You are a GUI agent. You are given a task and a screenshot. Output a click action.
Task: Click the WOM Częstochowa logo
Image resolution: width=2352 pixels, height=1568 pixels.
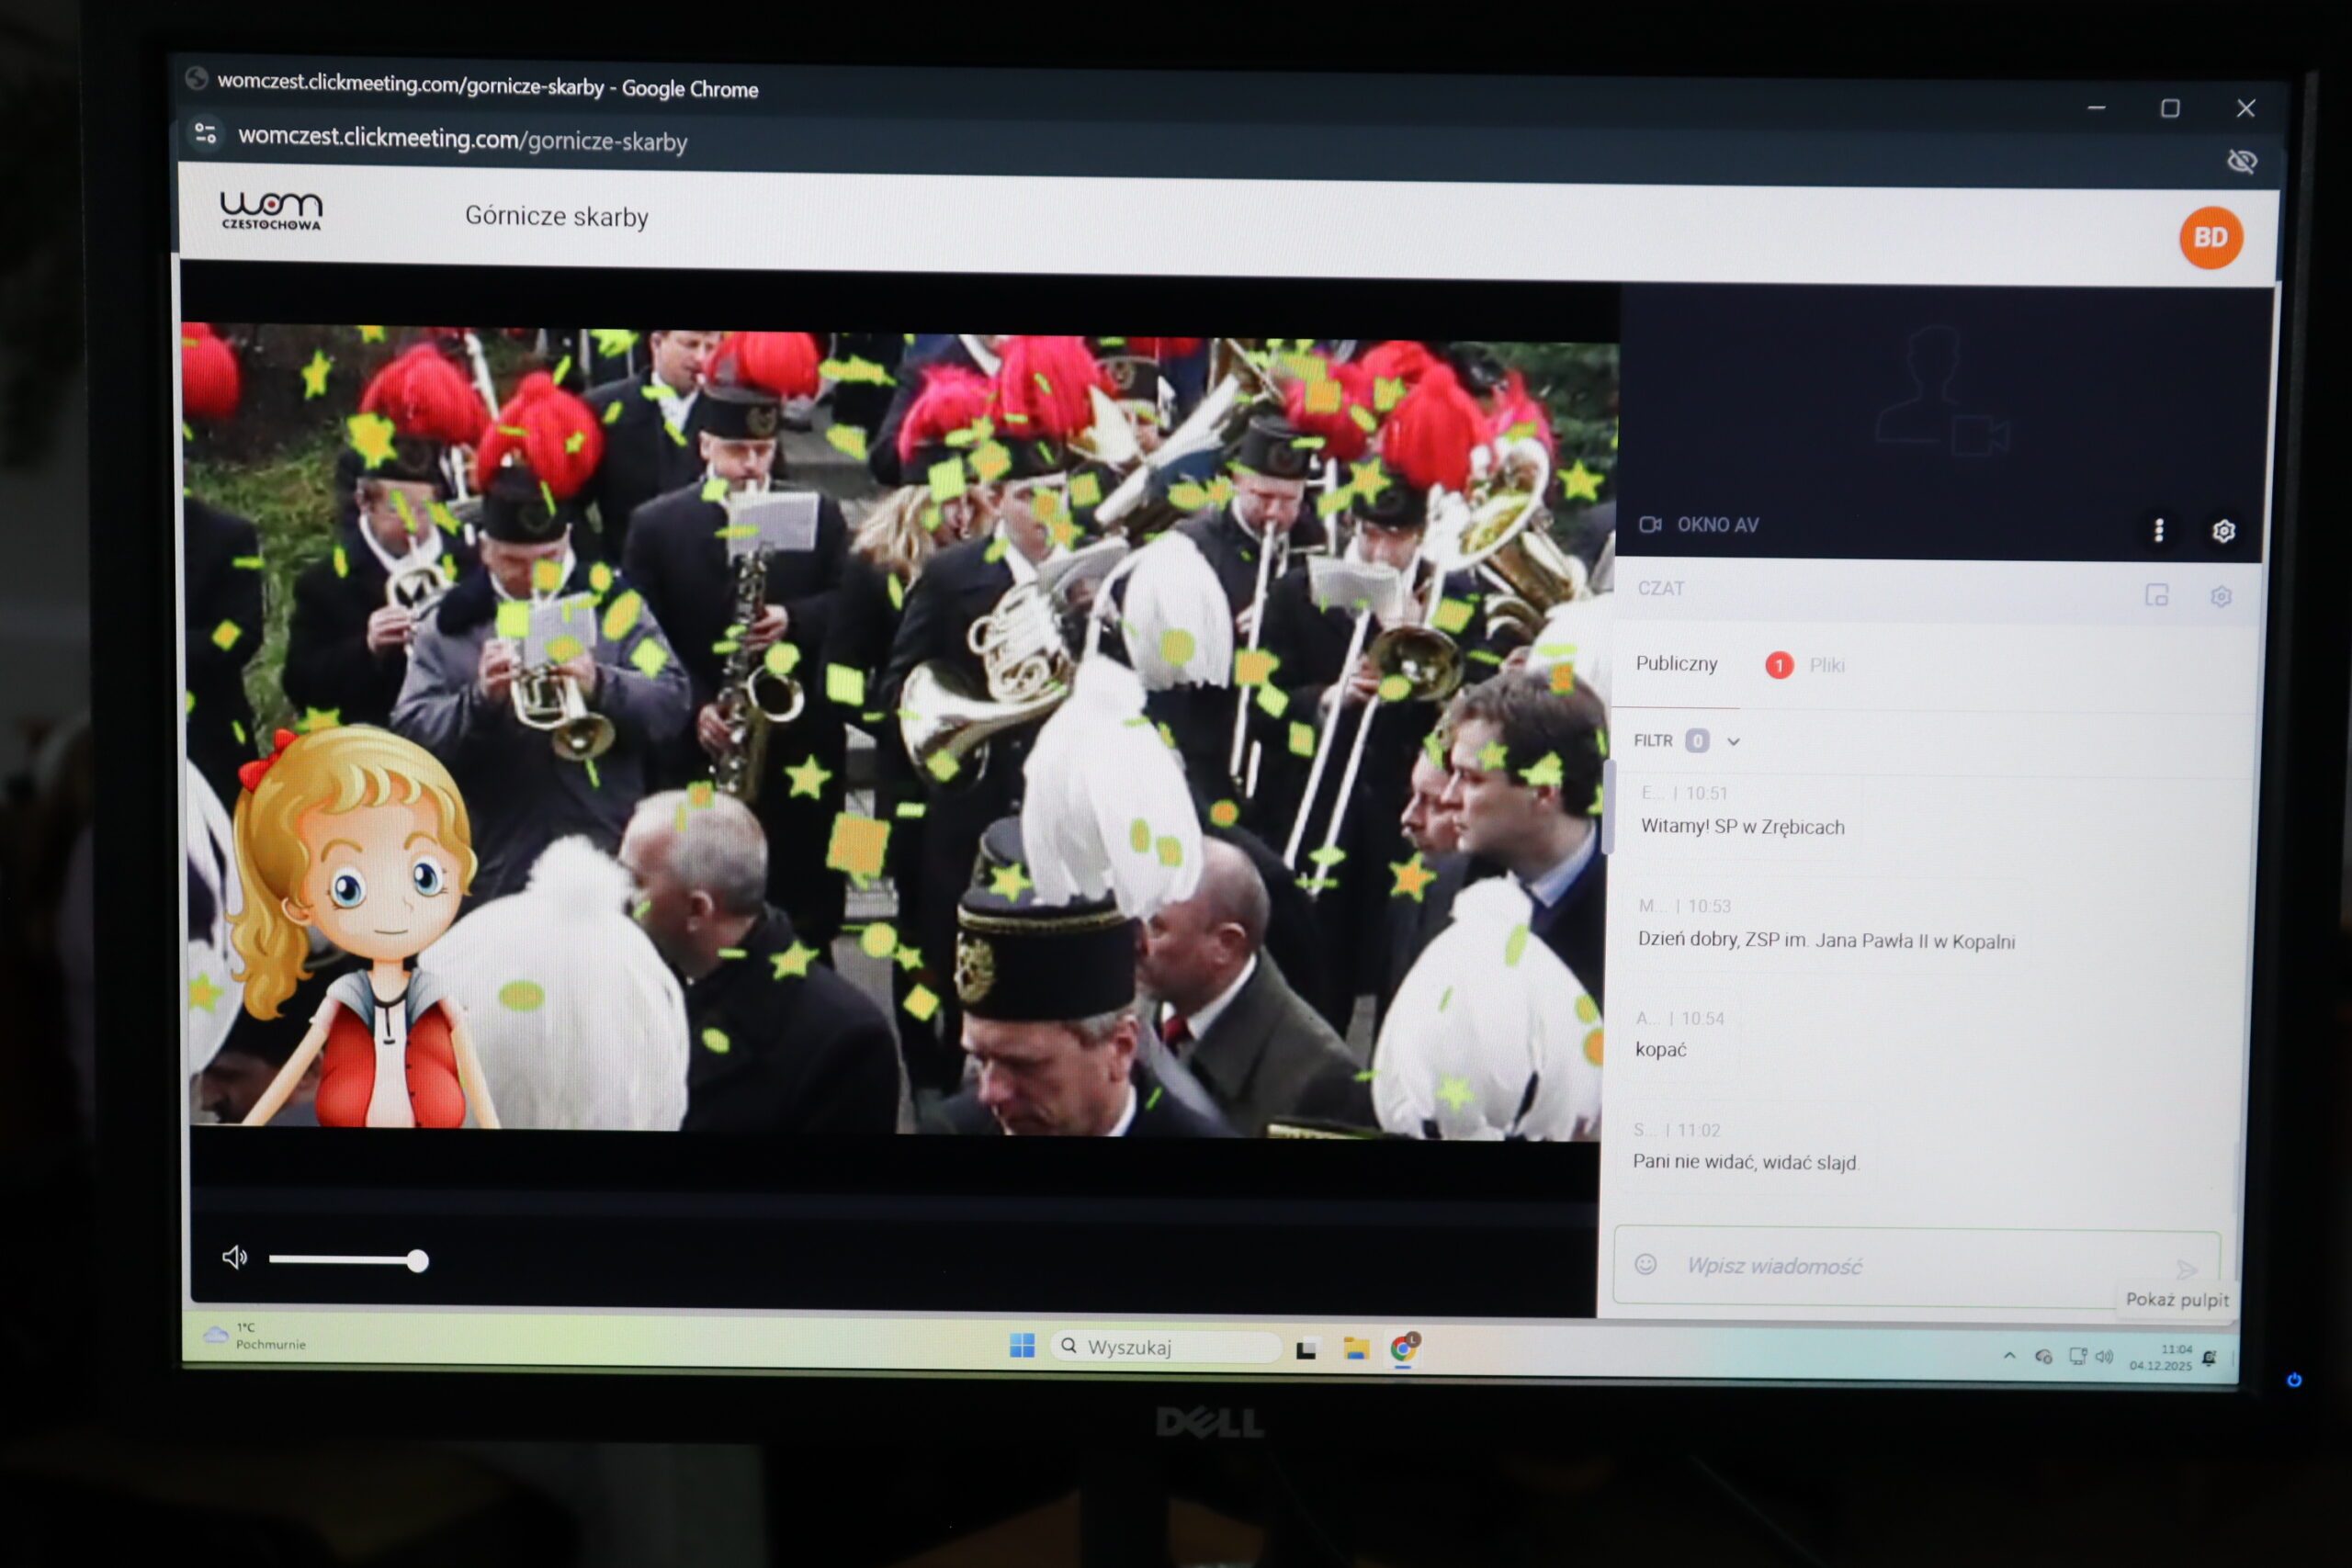(x=271, y=210)
